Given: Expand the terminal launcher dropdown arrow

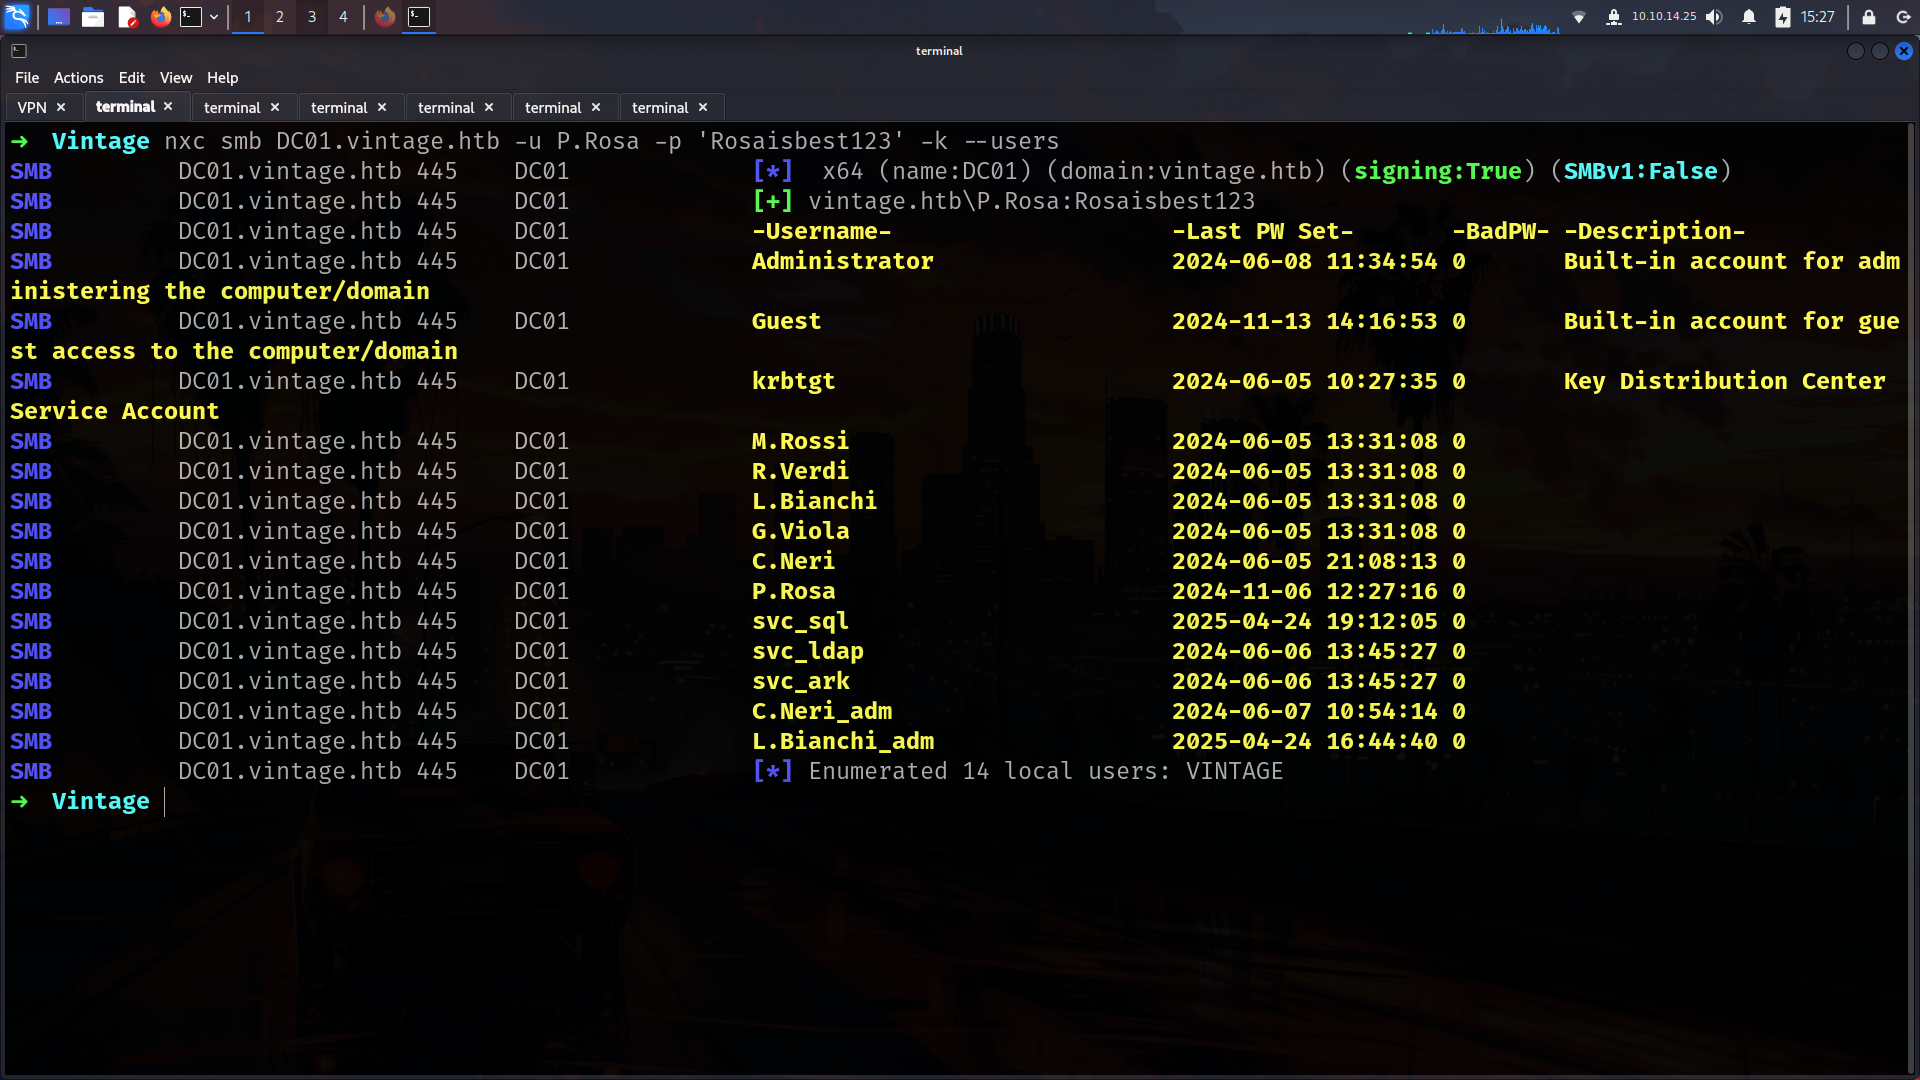Looking at the screenshot, I should pos(214,17).
